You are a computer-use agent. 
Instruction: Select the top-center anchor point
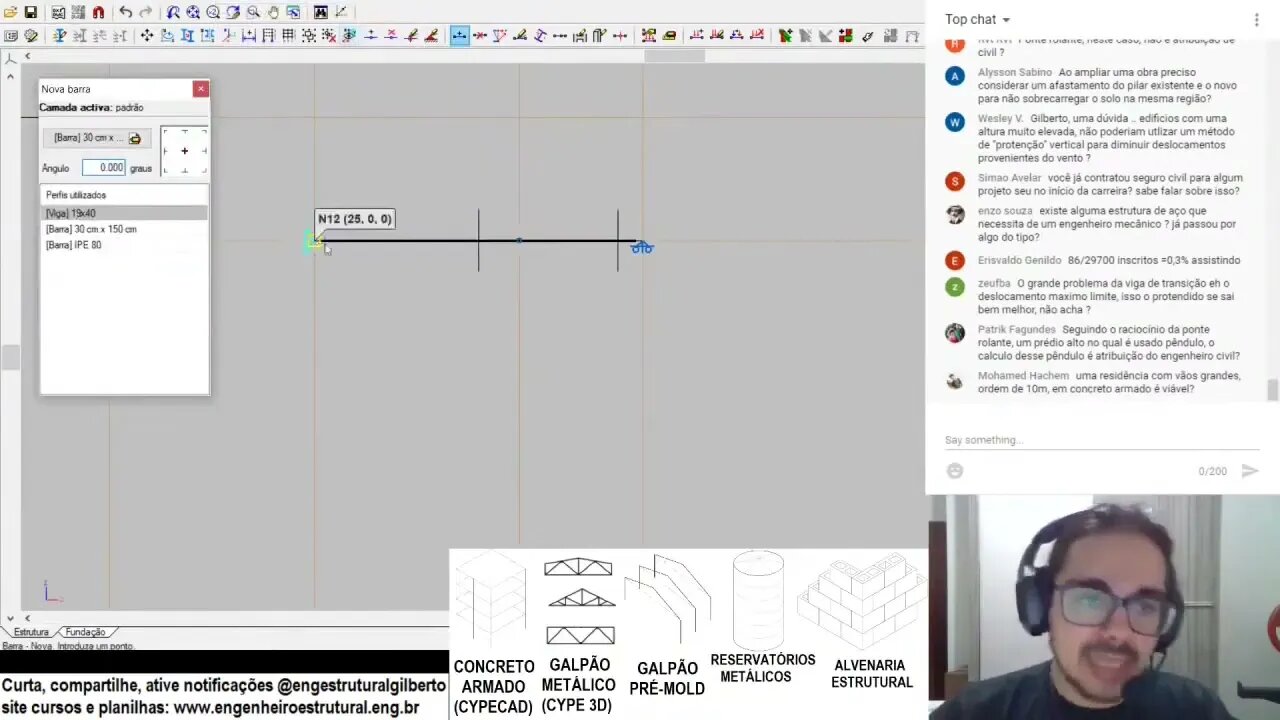click(x=184, y=131)
